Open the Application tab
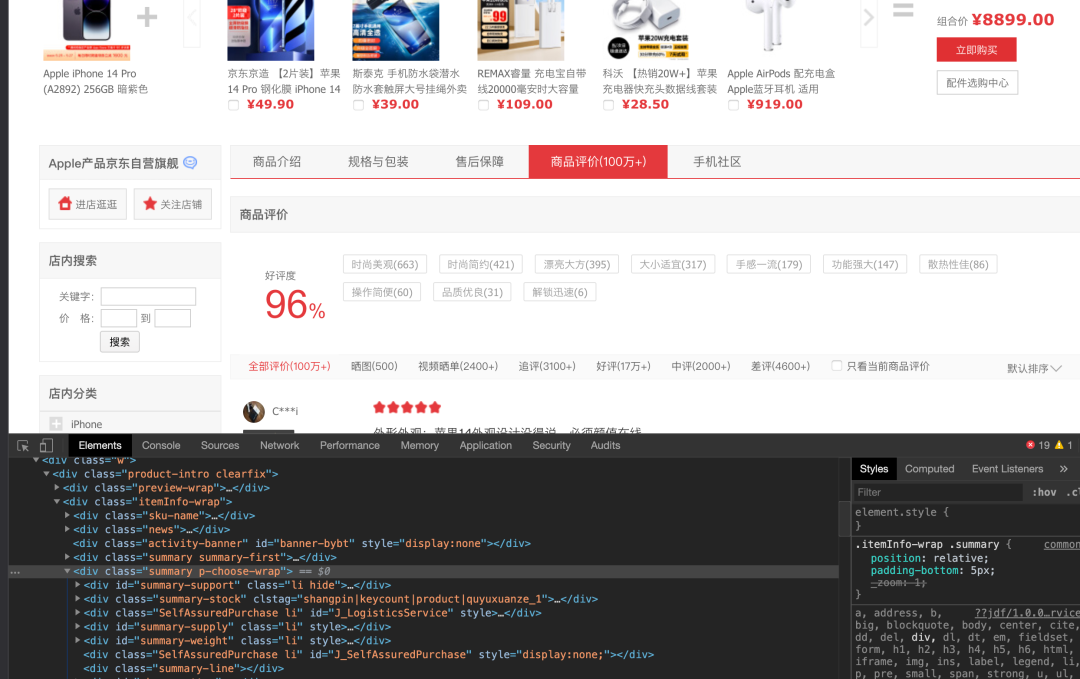Screen dimensions: 1080x679 pyautogui.click(x=486, y=446)
